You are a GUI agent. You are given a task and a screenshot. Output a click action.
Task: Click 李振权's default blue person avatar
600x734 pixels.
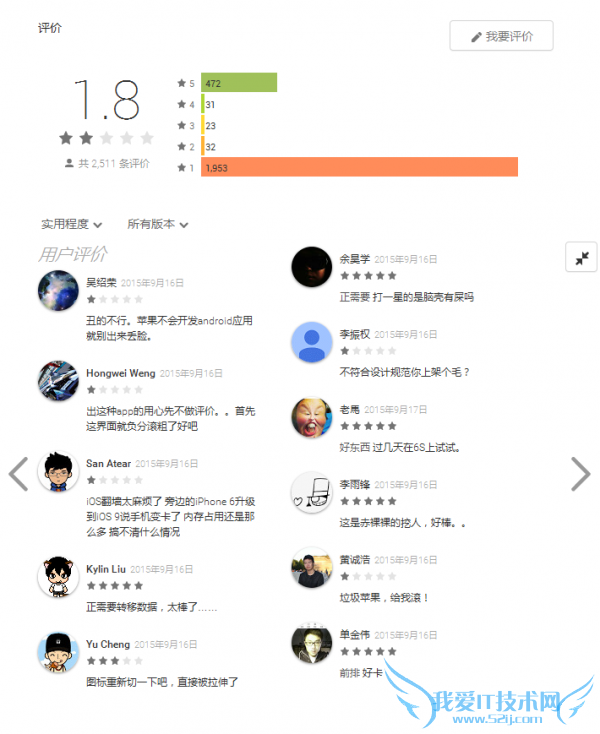point(312,342)
